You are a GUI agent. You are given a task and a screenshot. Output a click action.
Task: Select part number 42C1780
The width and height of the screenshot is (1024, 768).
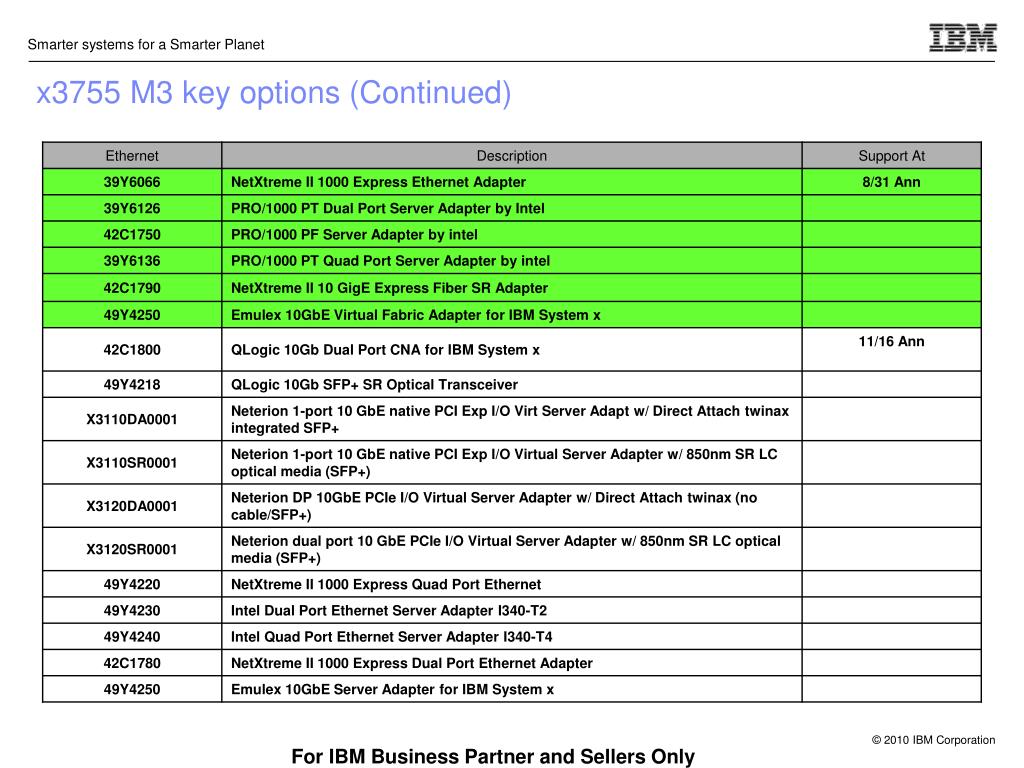[x=132, y=663]
